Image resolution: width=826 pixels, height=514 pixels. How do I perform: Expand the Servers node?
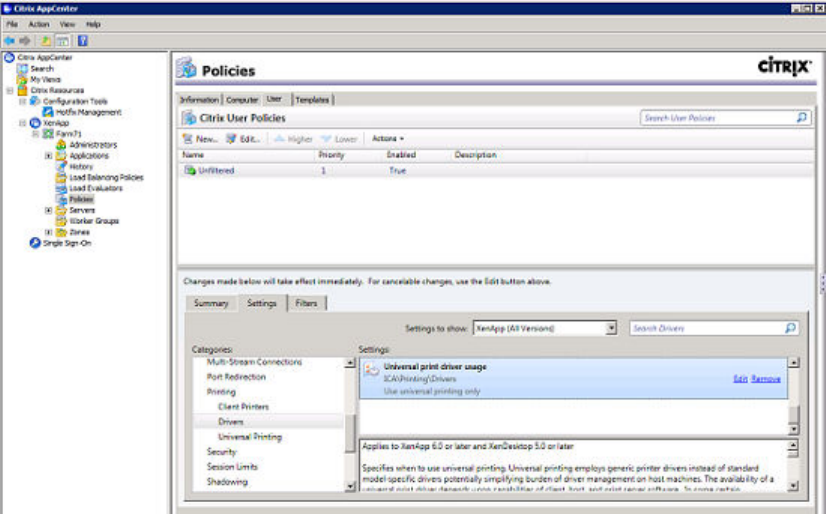(48, 210)
